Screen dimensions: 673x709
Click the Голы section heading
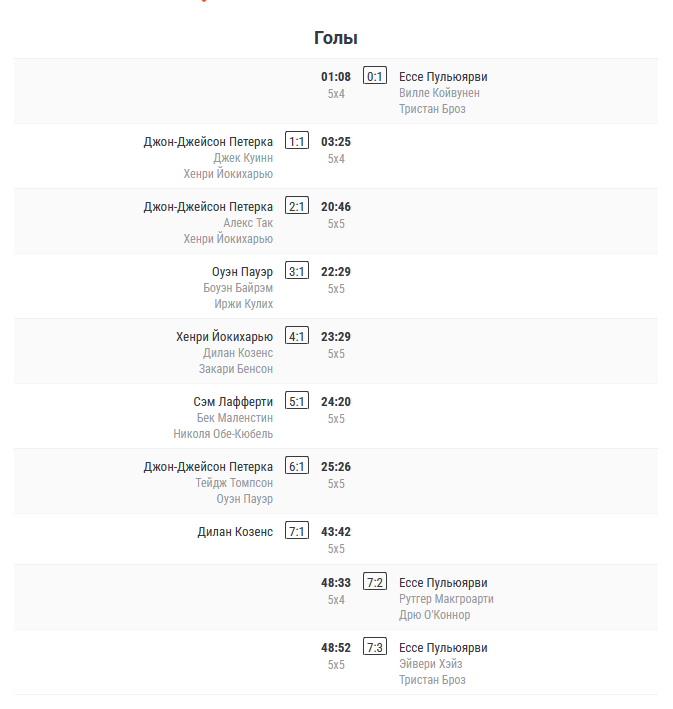(336, 38)
